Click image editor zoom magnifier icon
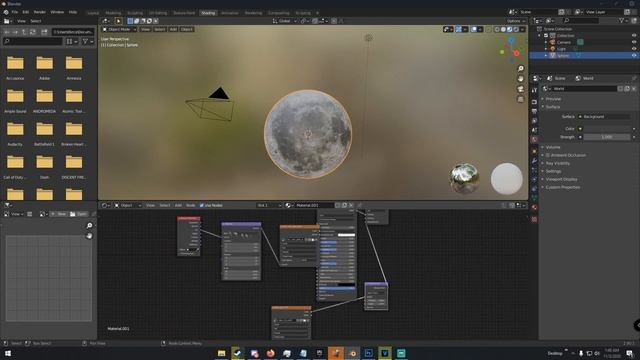The image size is (640, 360). pyautogui.click(x=89, y=226)
